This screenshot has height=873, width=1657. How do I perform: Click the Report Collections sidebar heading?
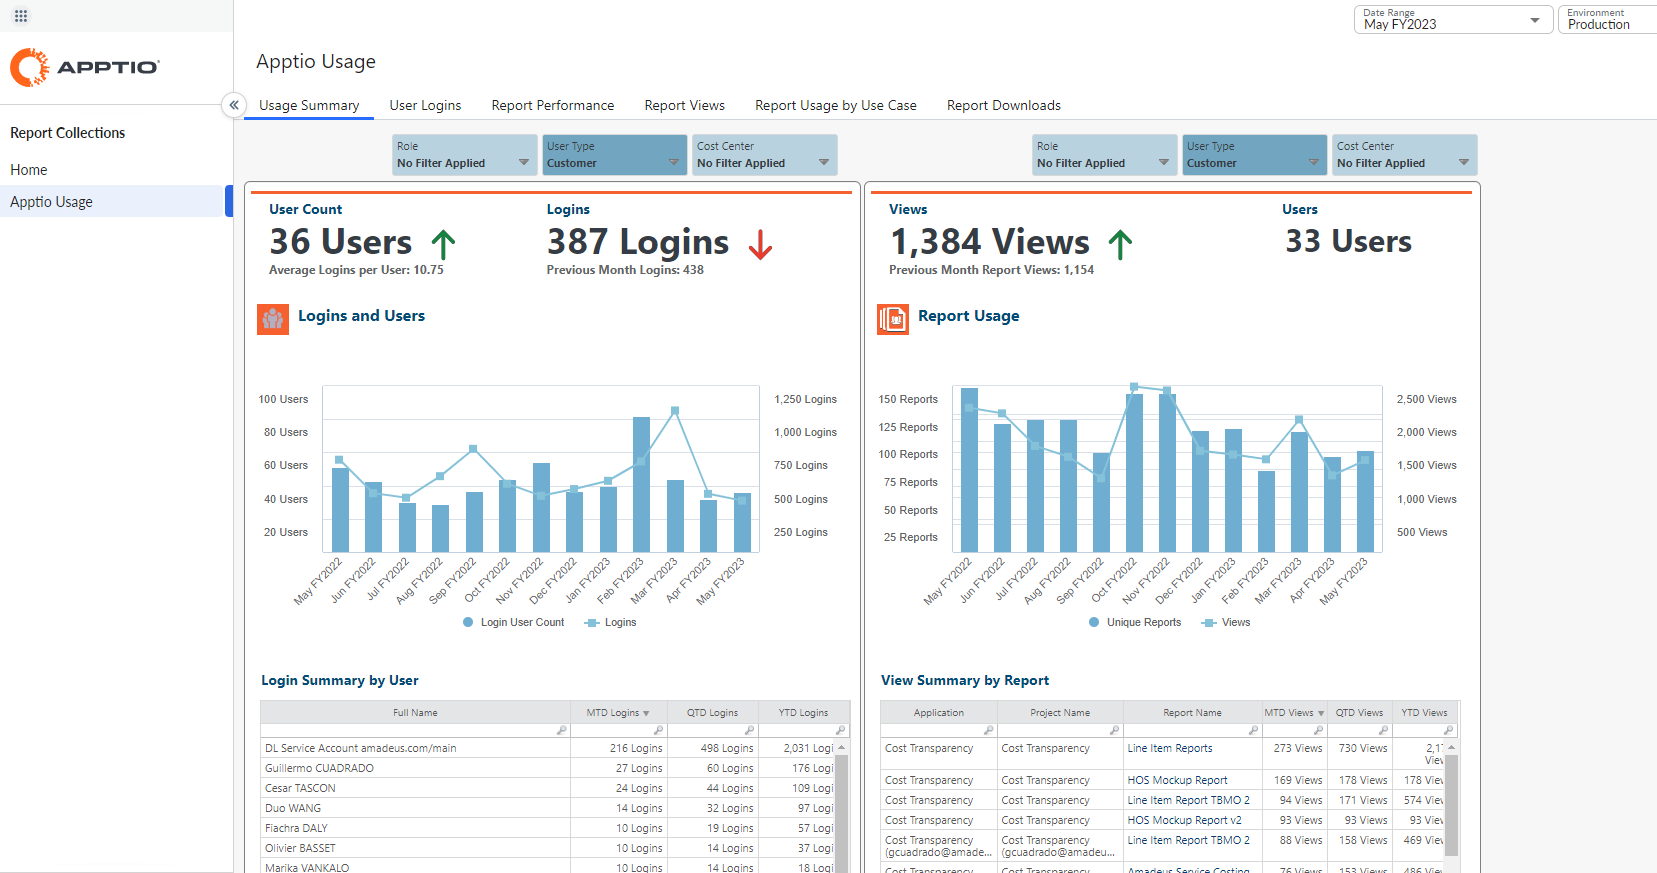(68, 133)
